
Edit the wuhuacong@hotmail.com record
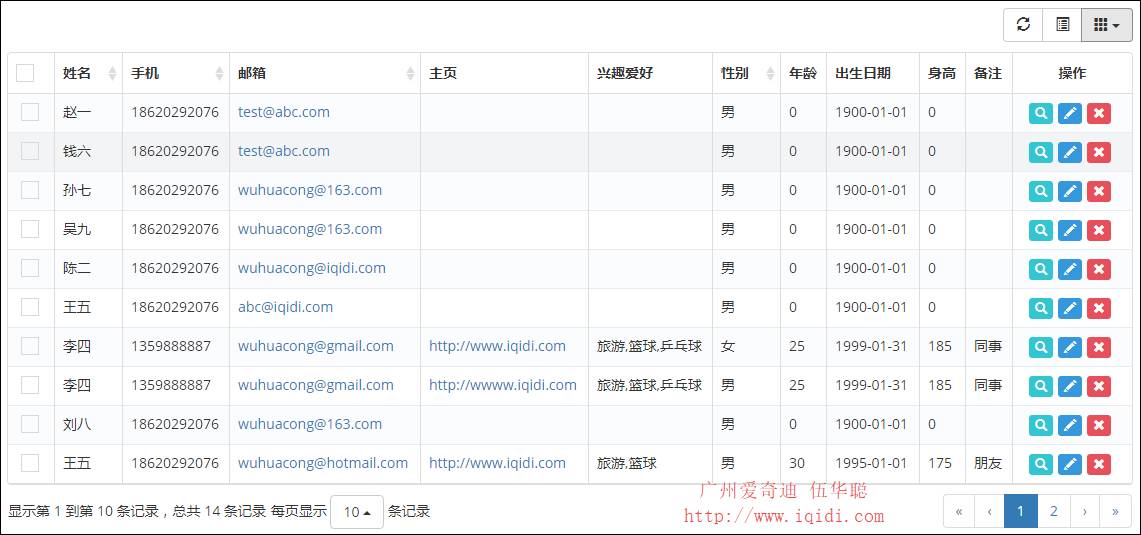[x=1070, y=464]
